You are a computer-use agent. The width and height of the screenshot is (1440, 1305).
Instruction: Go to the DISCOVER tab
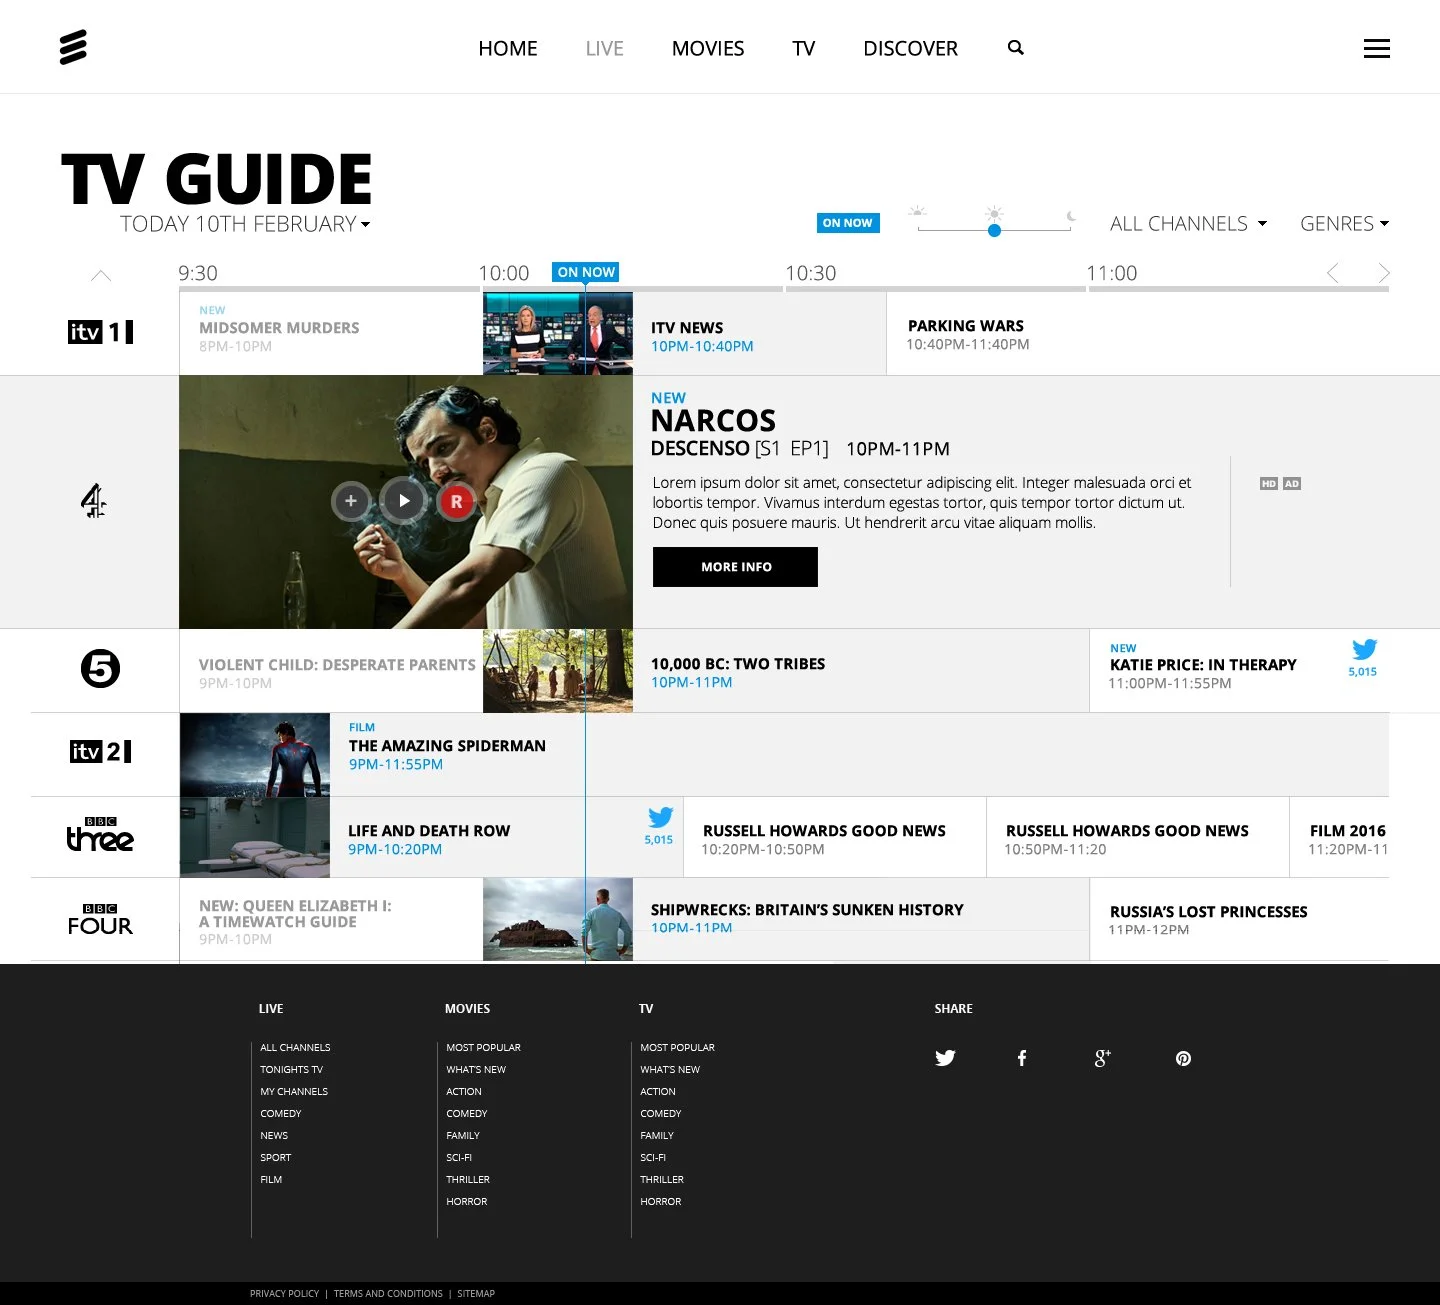(910, 48)
